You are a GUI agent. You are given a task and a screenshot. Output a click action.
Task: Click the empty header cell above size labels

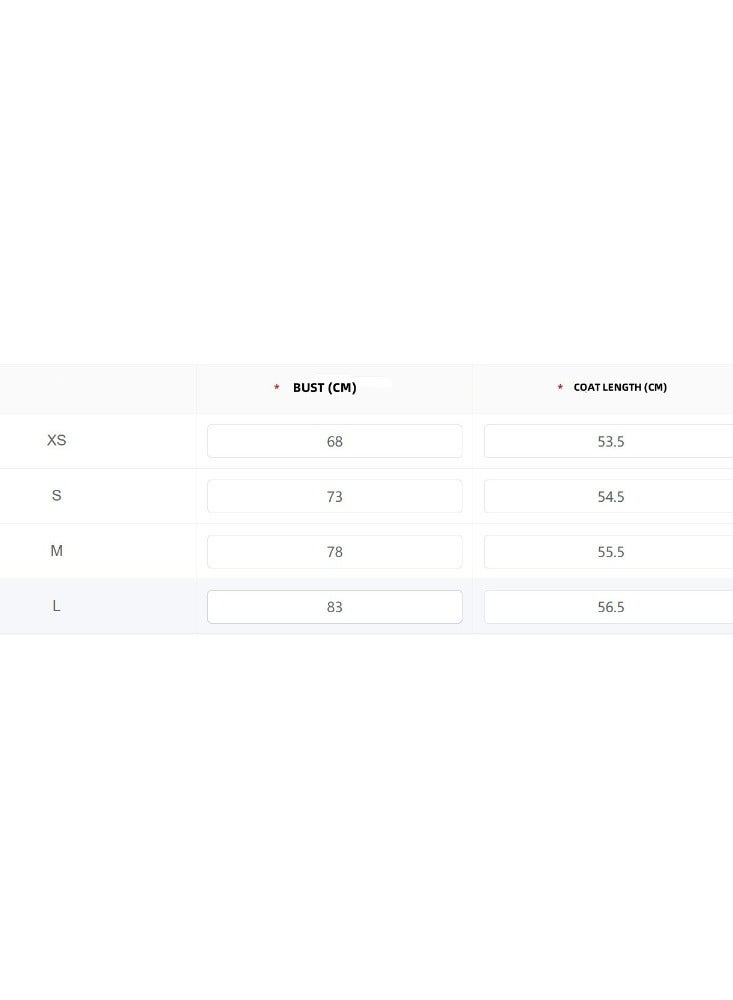pyautogui.click(x=98, y=389)
